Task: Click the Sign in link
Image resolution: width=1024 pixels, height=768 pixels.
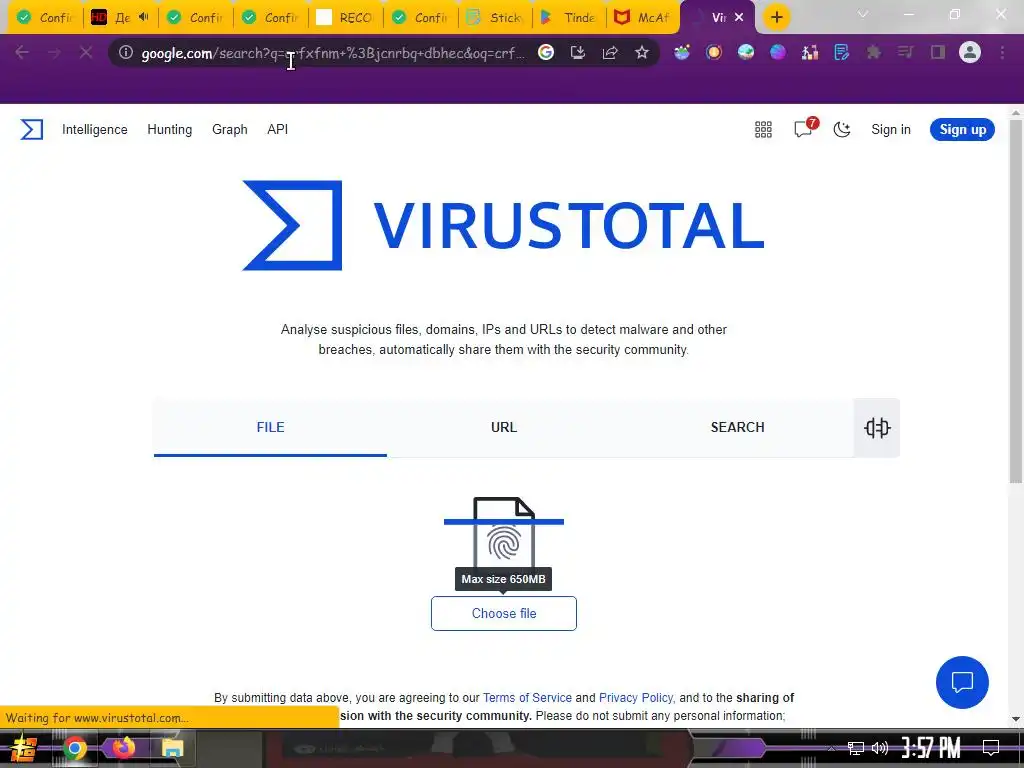Action: (x=891, y=129)
